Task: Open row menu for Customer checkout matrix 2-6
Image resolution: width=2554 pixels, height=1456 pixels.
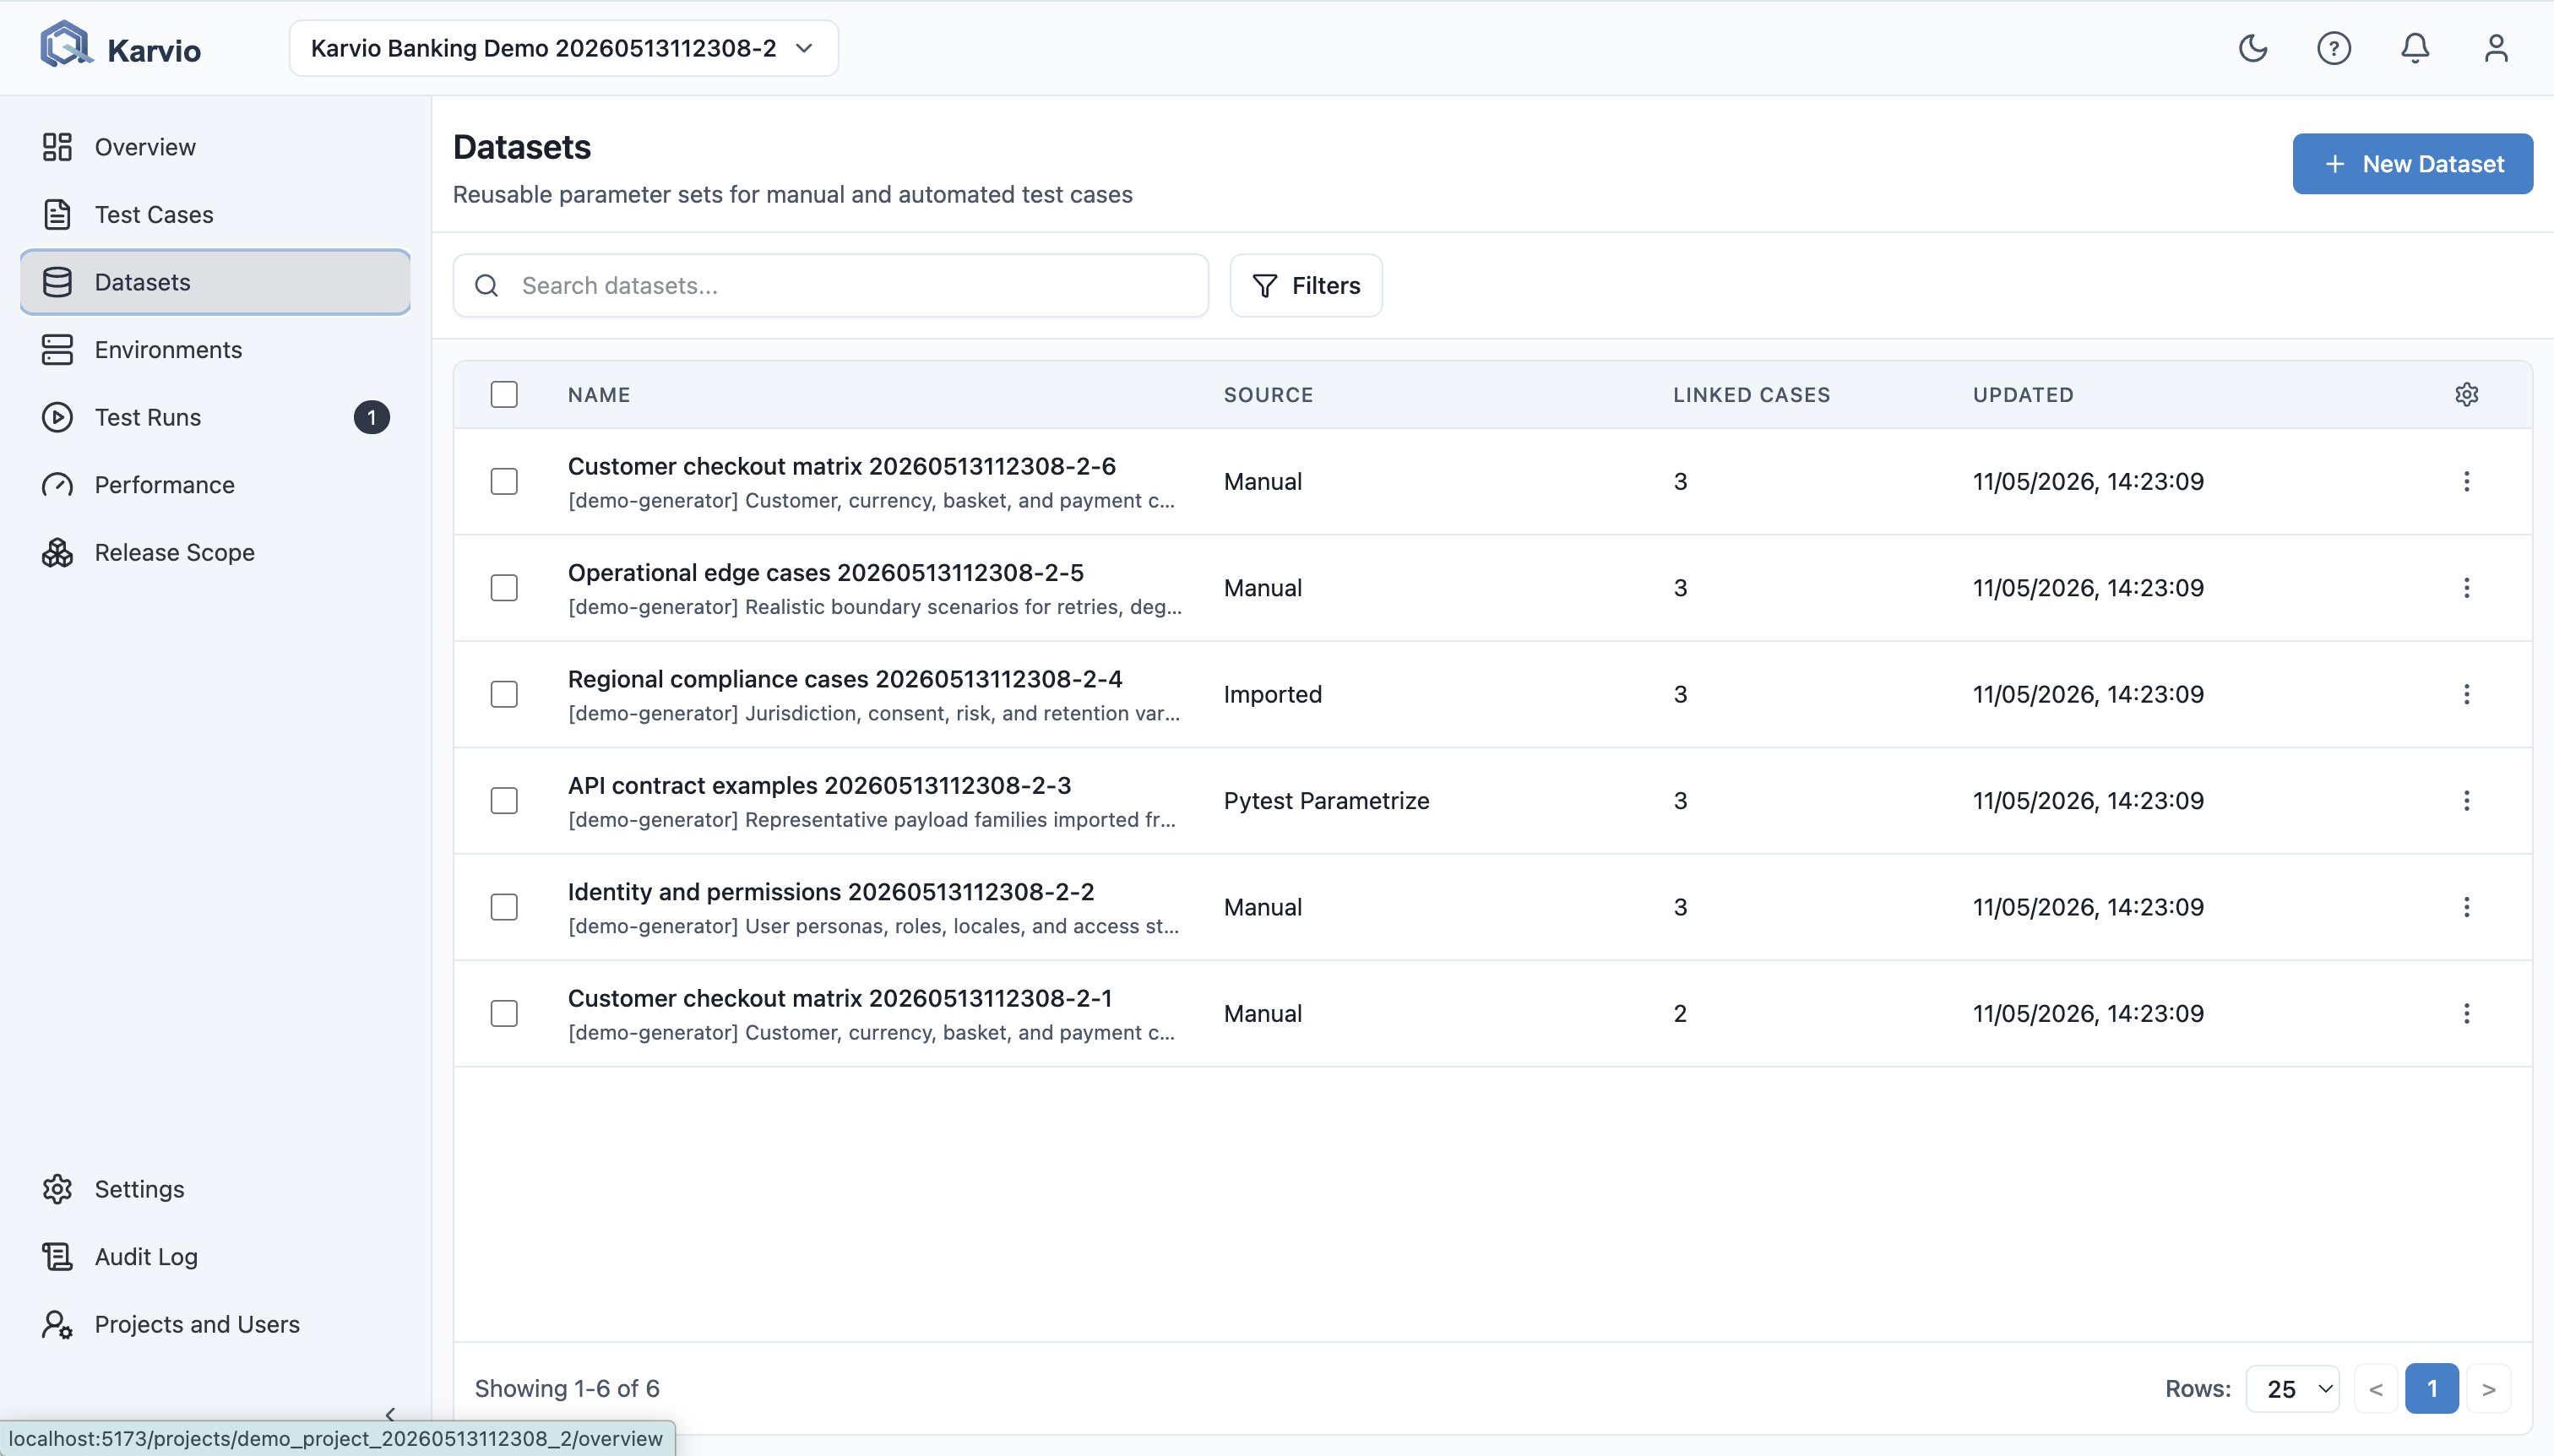Action: [x=2466, y=481]
